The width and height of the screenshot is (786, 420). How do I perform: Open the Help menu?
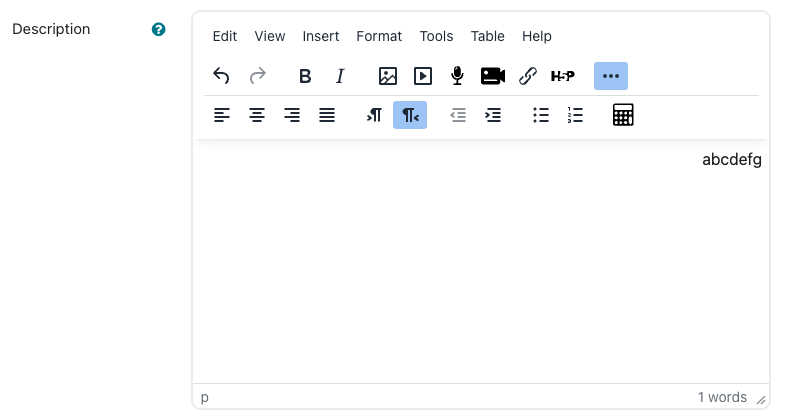click(x=537, y=36)
